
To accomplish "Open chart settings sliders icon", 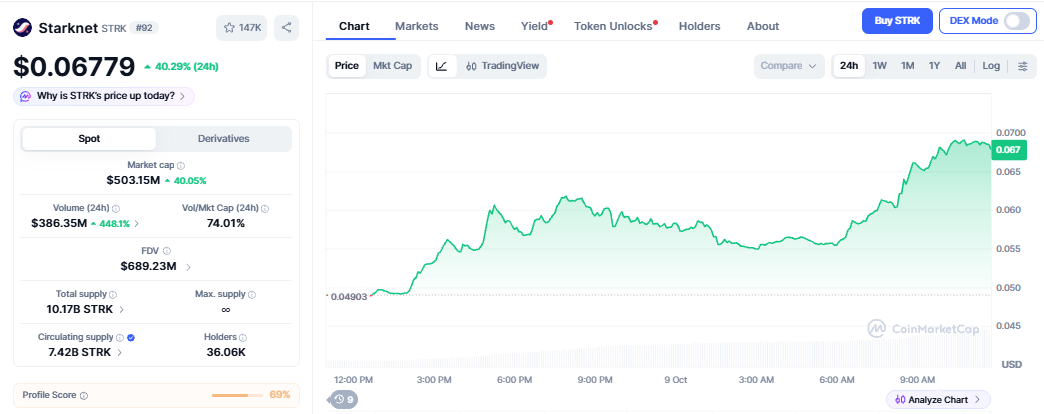I will [1023, 66].
